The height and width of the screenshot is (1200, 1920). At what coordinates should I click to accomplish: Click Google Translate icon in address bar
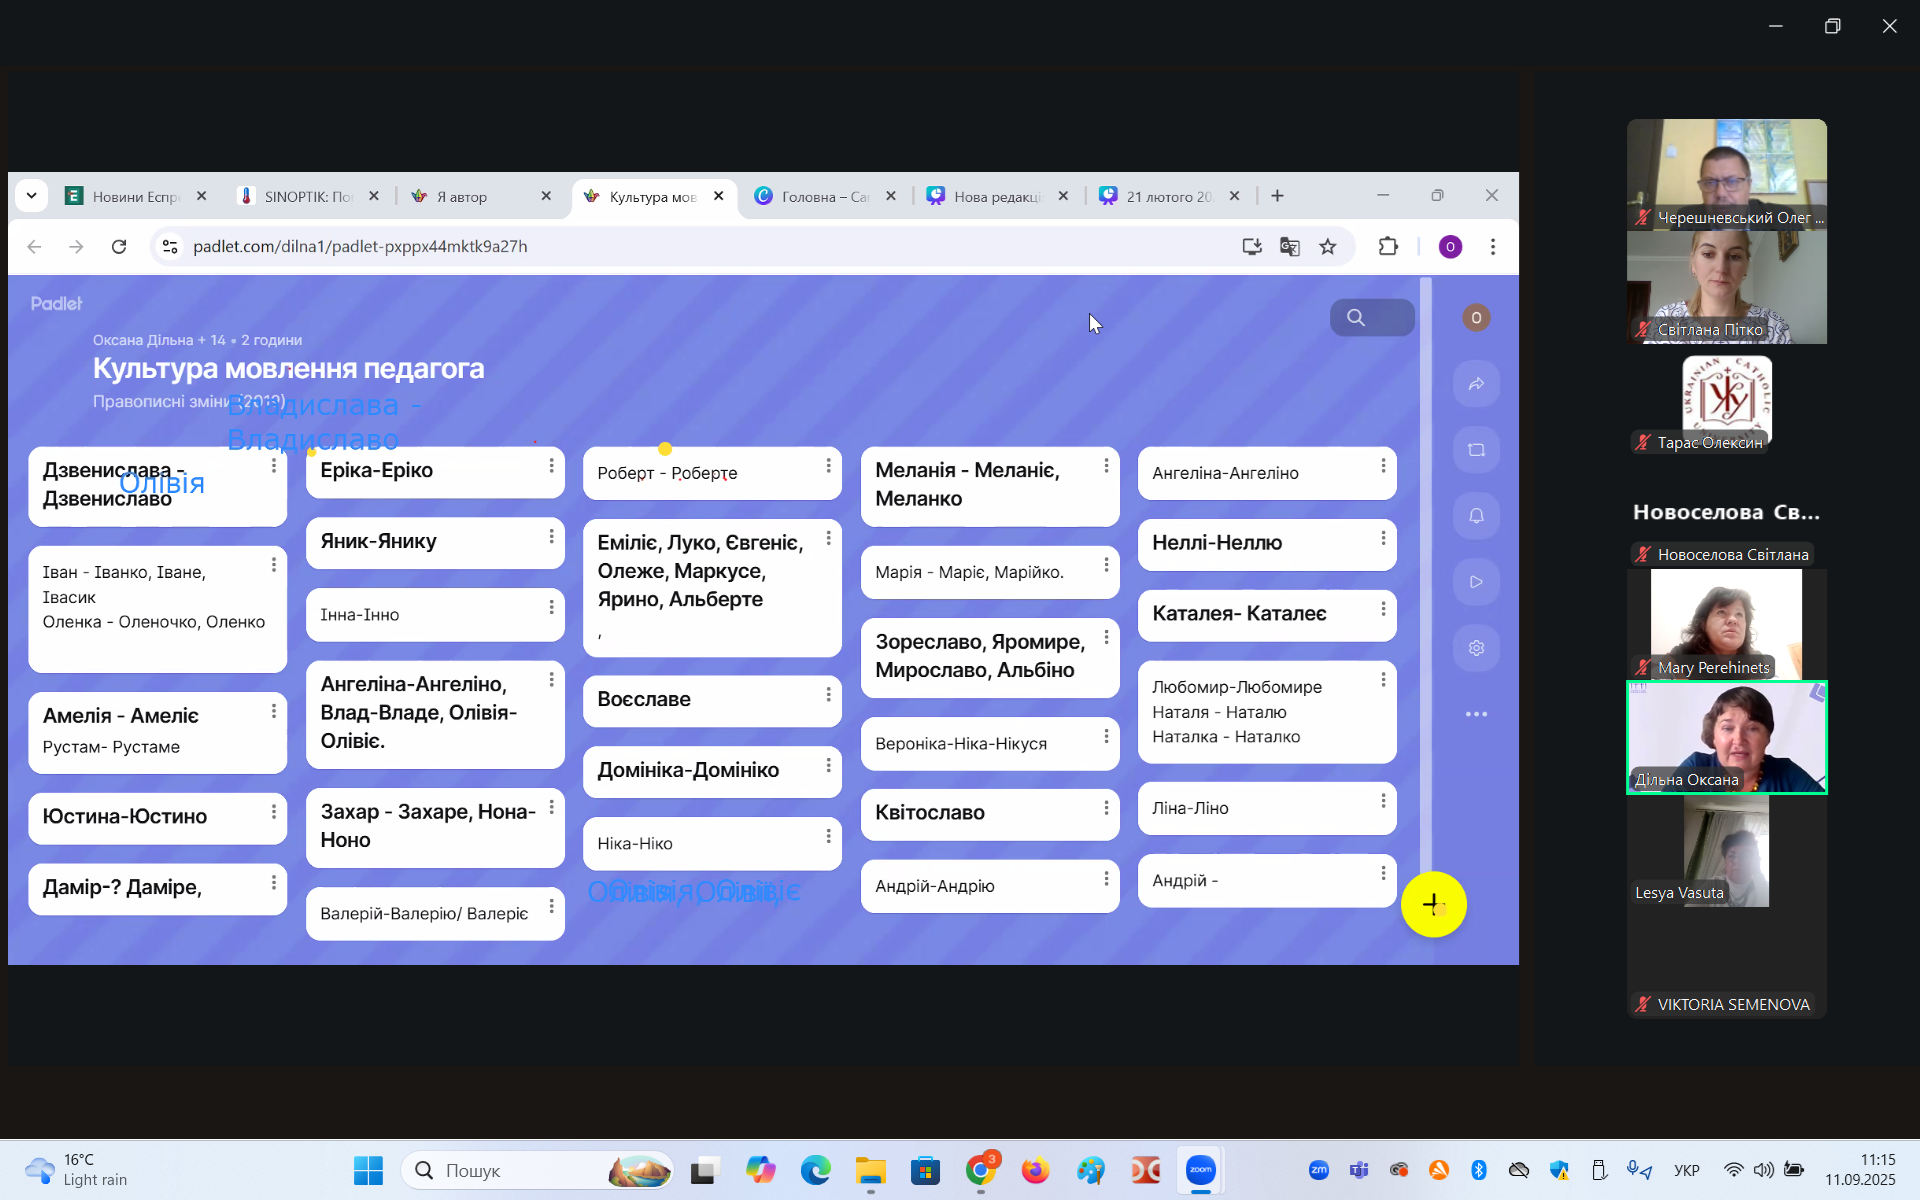(1290, 247)
